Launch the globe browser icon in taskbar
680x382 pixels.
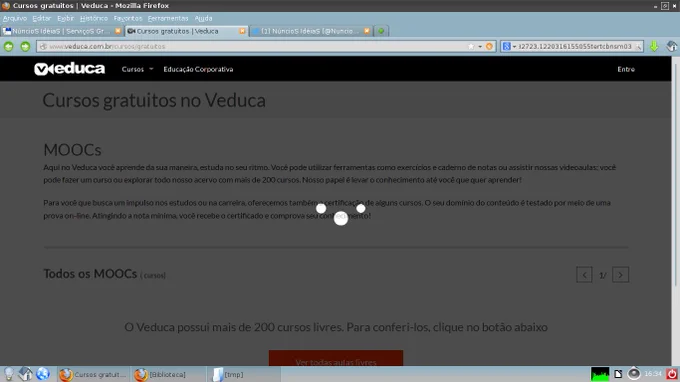pyautogui.click(x=42, y=374)
